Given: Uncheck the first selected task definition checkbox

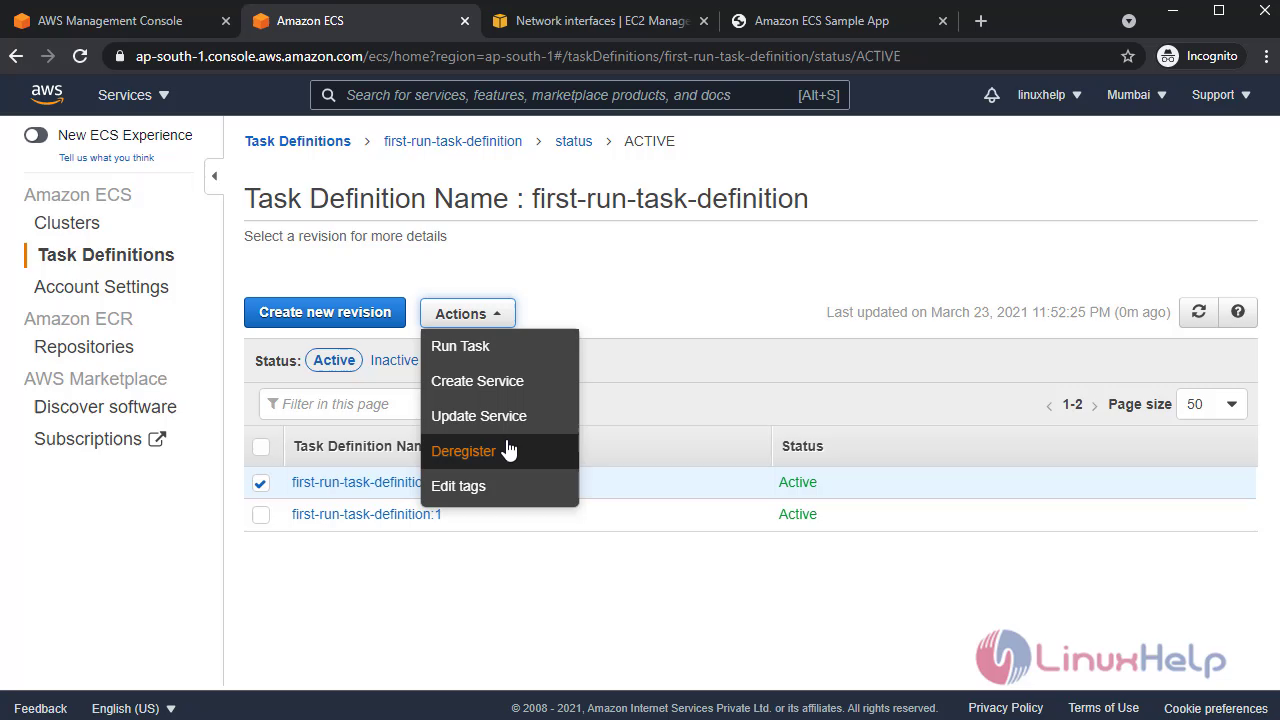Looking at the screenshot, I should click(261, 483).
